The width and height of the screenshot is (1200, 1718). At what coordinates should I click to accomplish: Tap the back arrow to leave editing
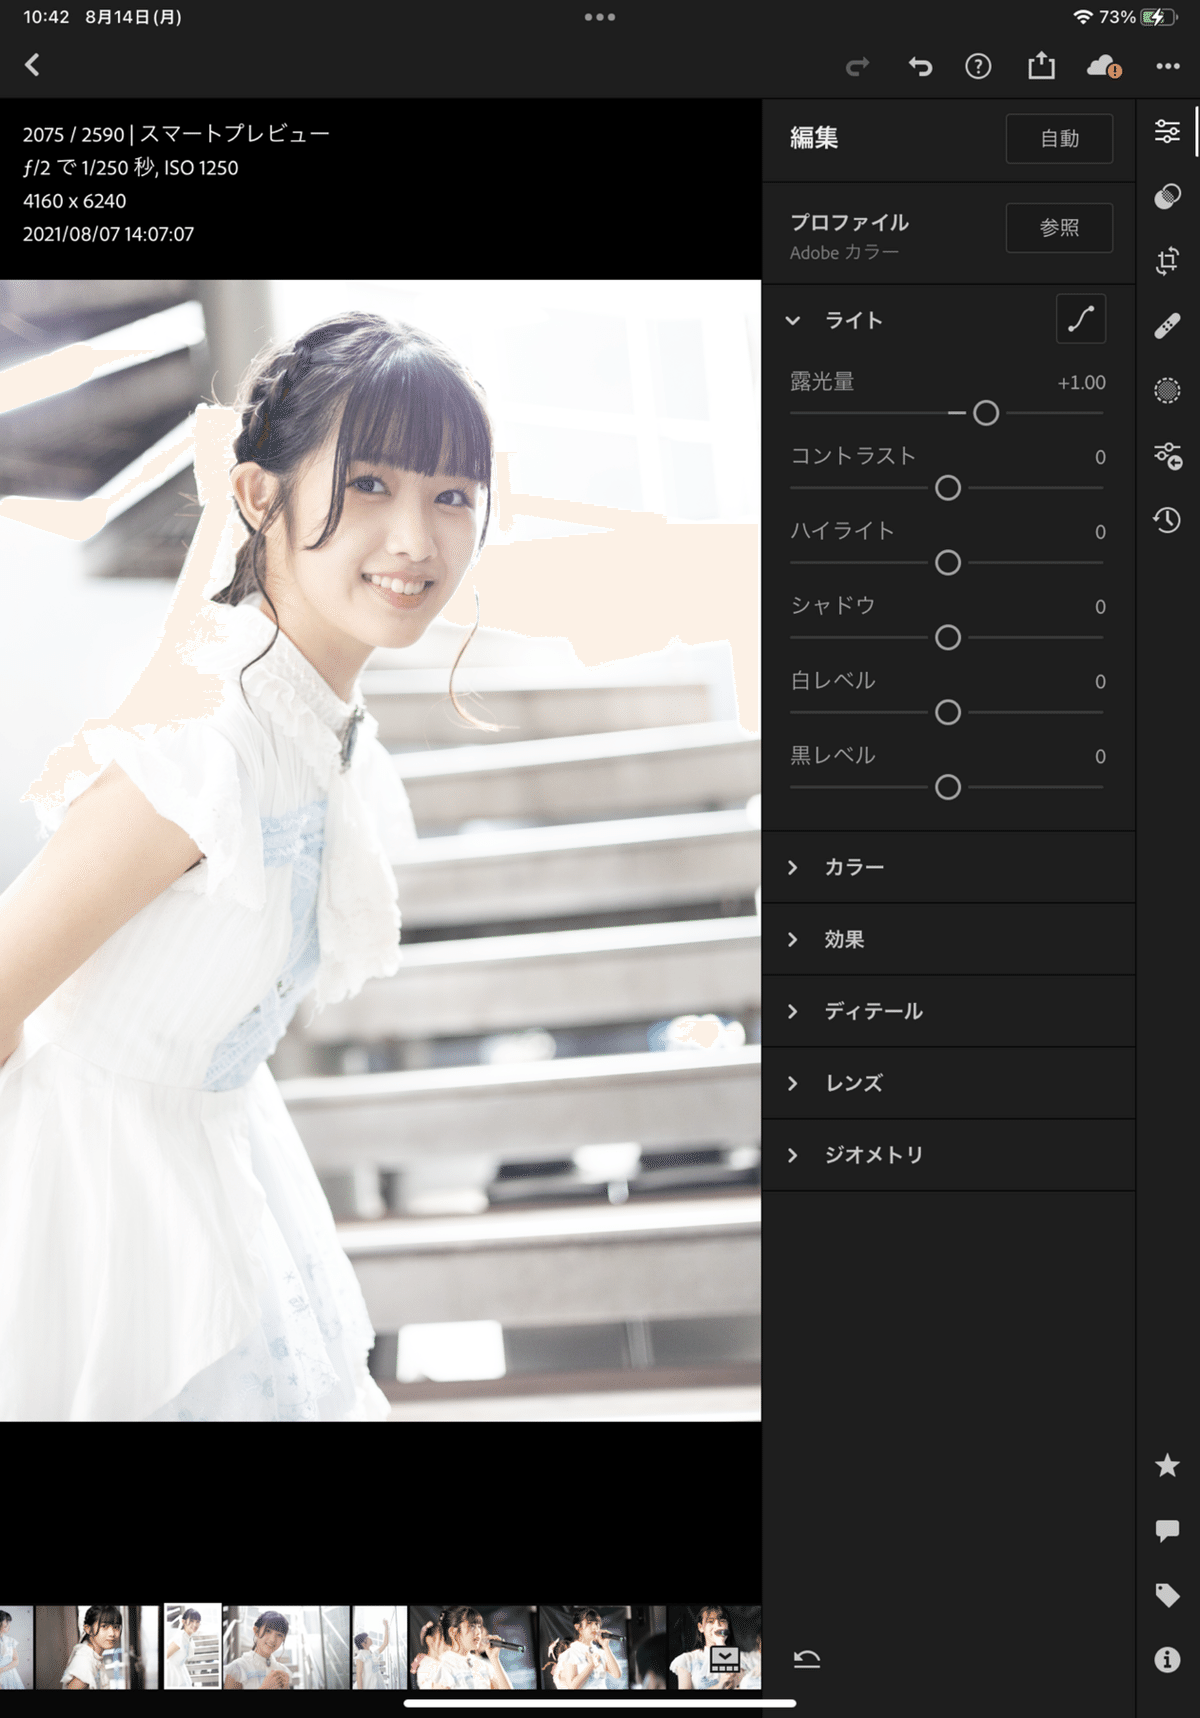coord(32,65)
